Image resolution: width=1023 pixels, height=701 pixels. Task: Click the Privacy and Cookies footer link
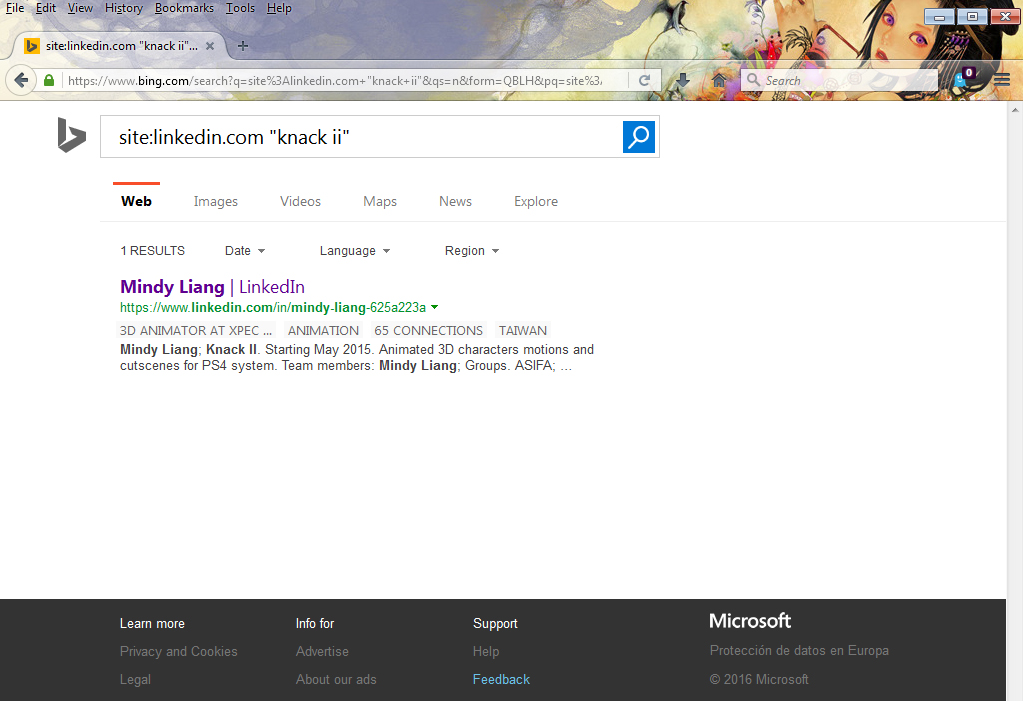click(178, 651)
